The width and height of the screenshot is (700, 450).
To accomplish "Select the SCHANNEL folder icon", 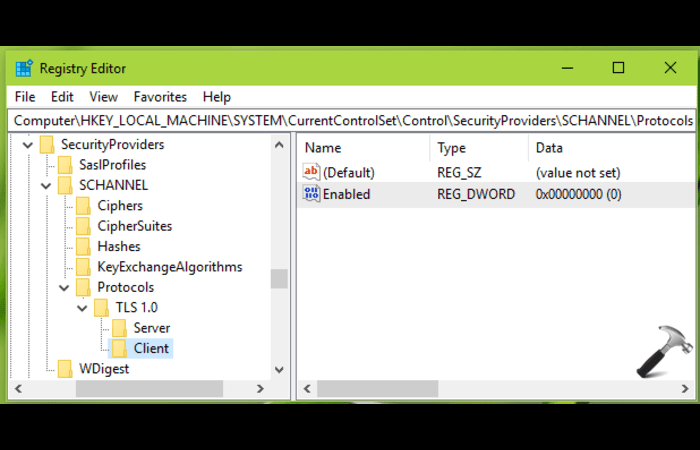I will coord(65,185).
